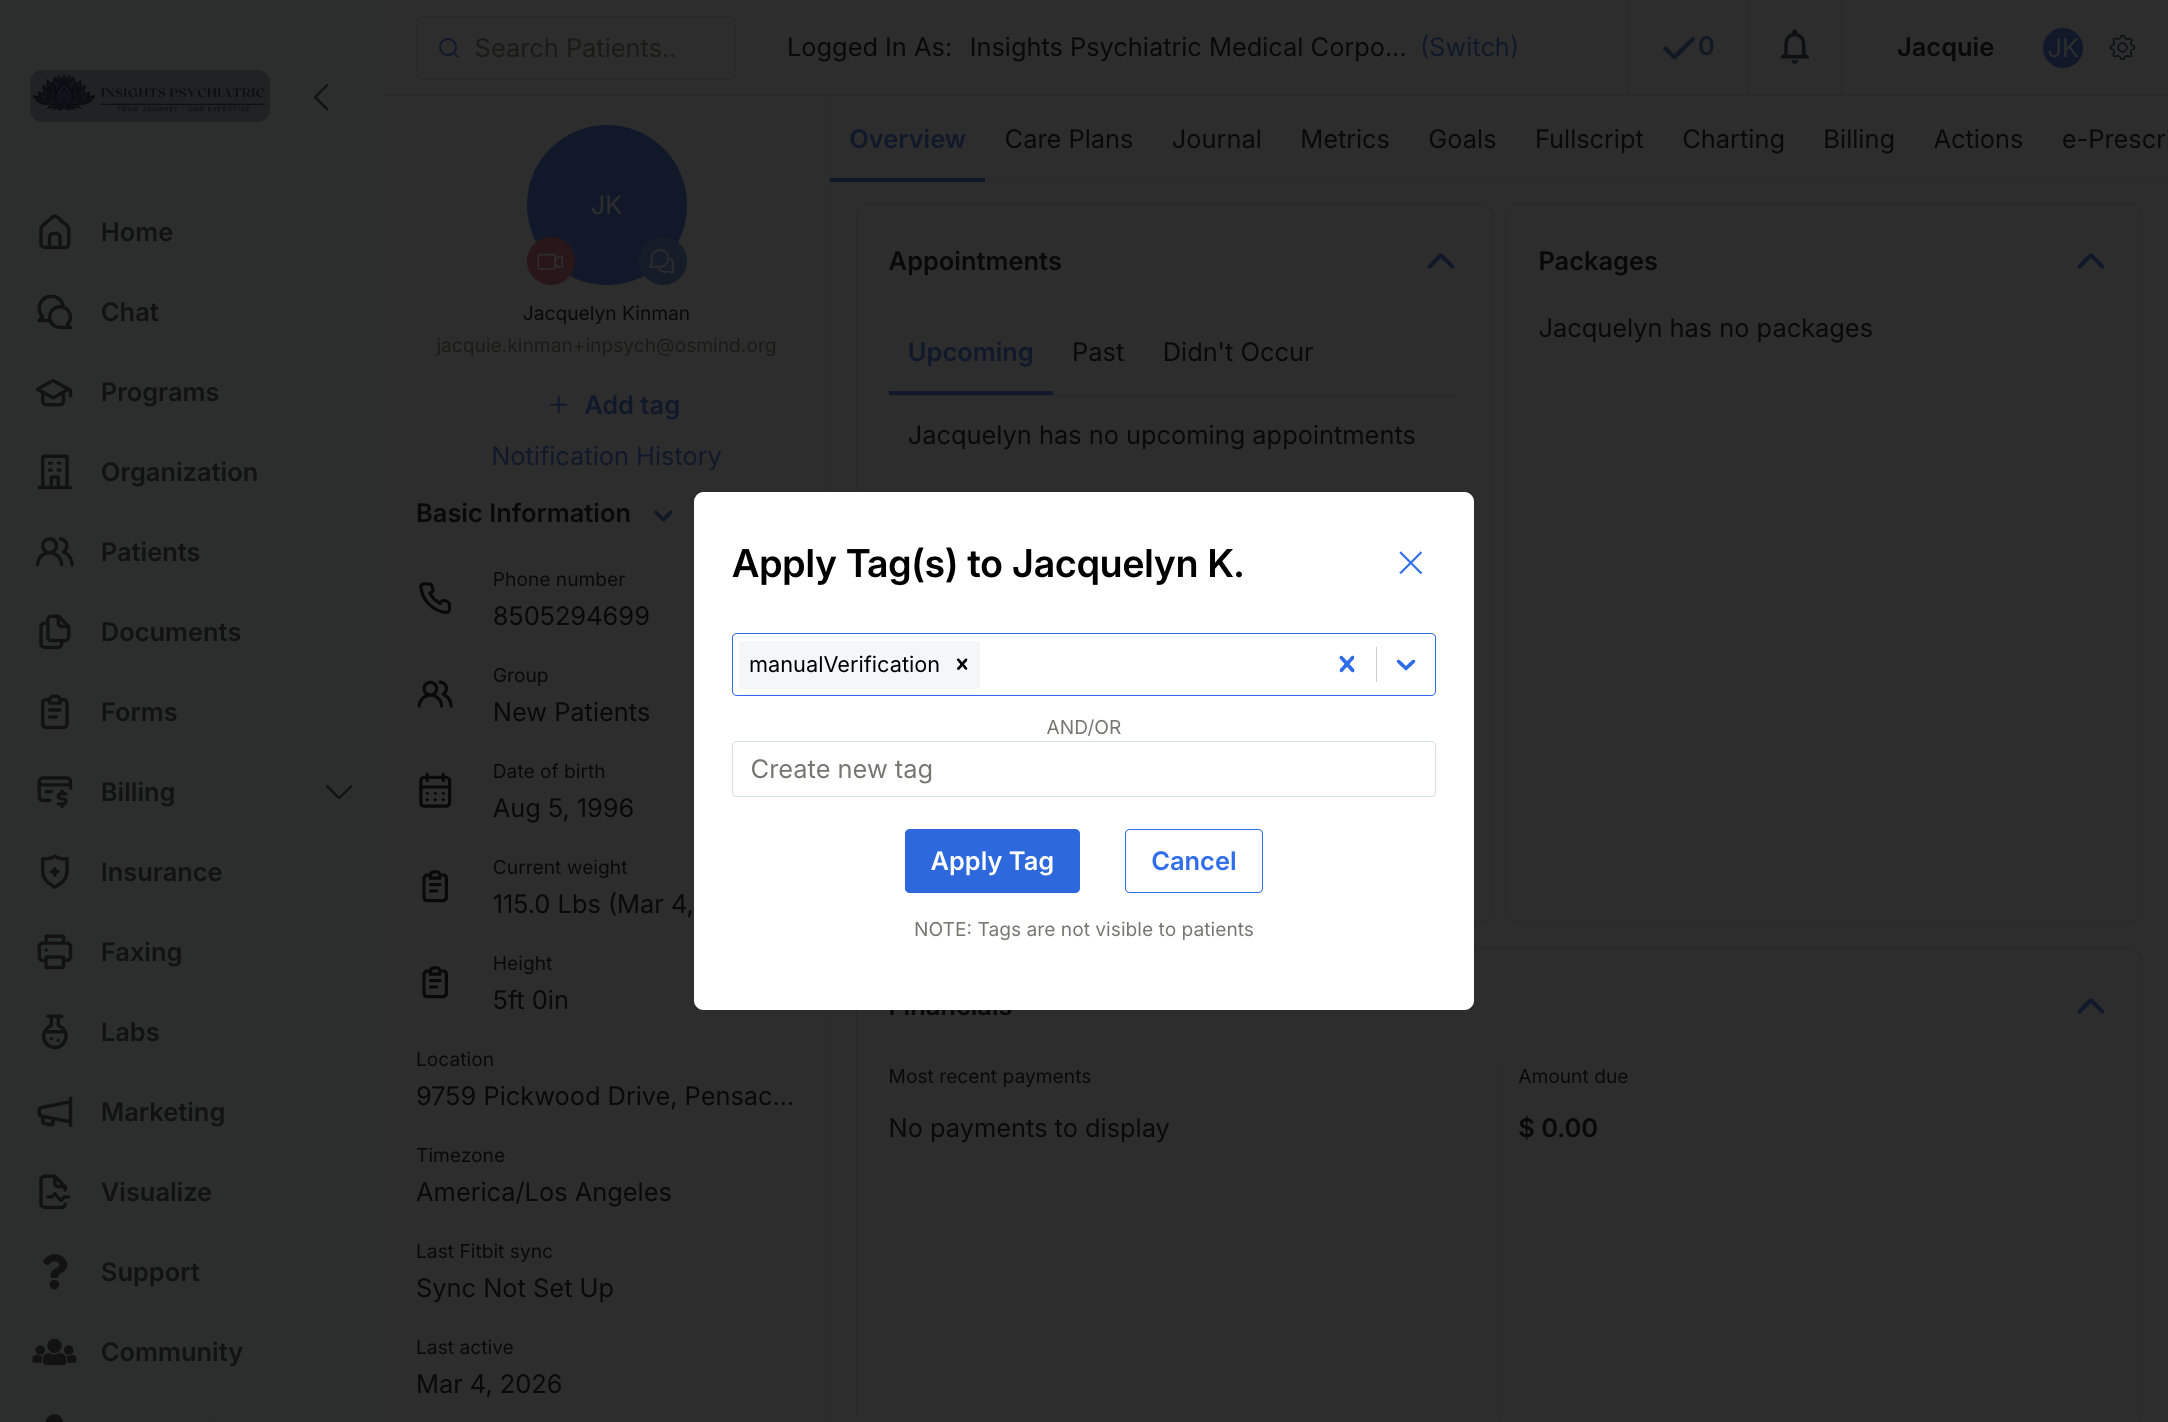Collapse the sidebar with the arrow

pyautogui.click(x=321, y=97)
